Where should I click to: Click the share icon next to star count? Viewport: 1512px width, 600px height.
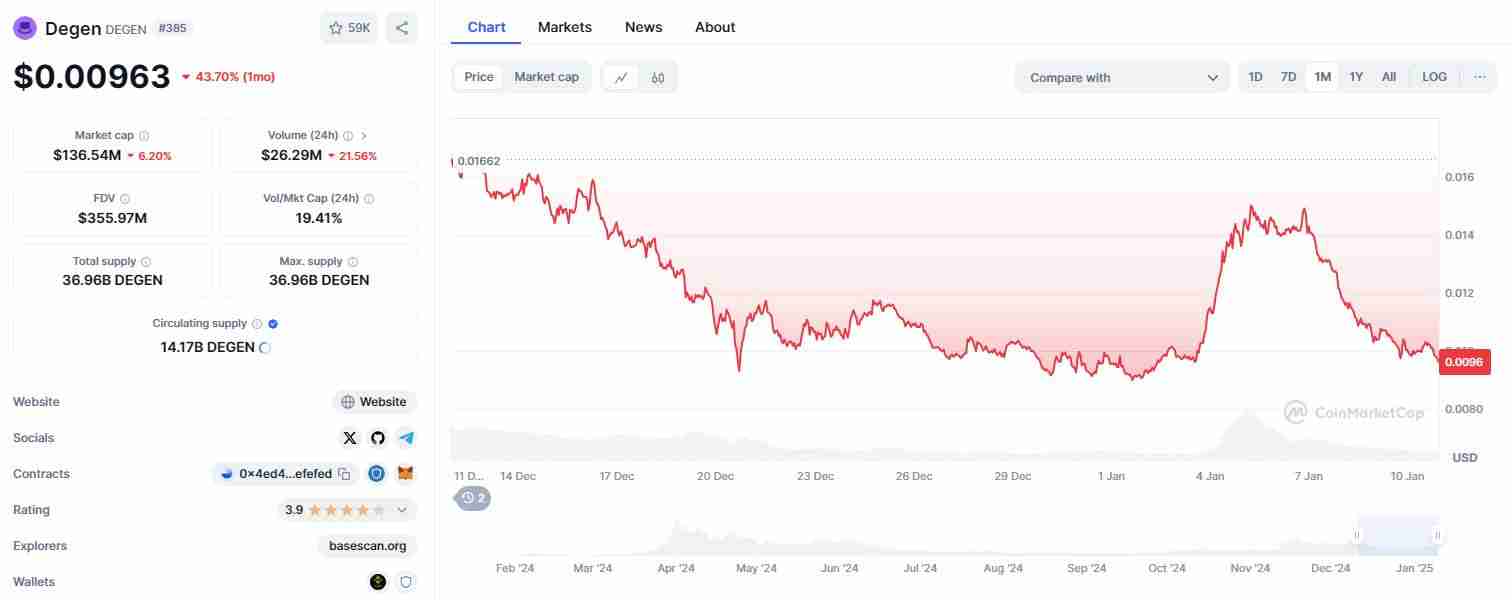(x=401, y=28)
